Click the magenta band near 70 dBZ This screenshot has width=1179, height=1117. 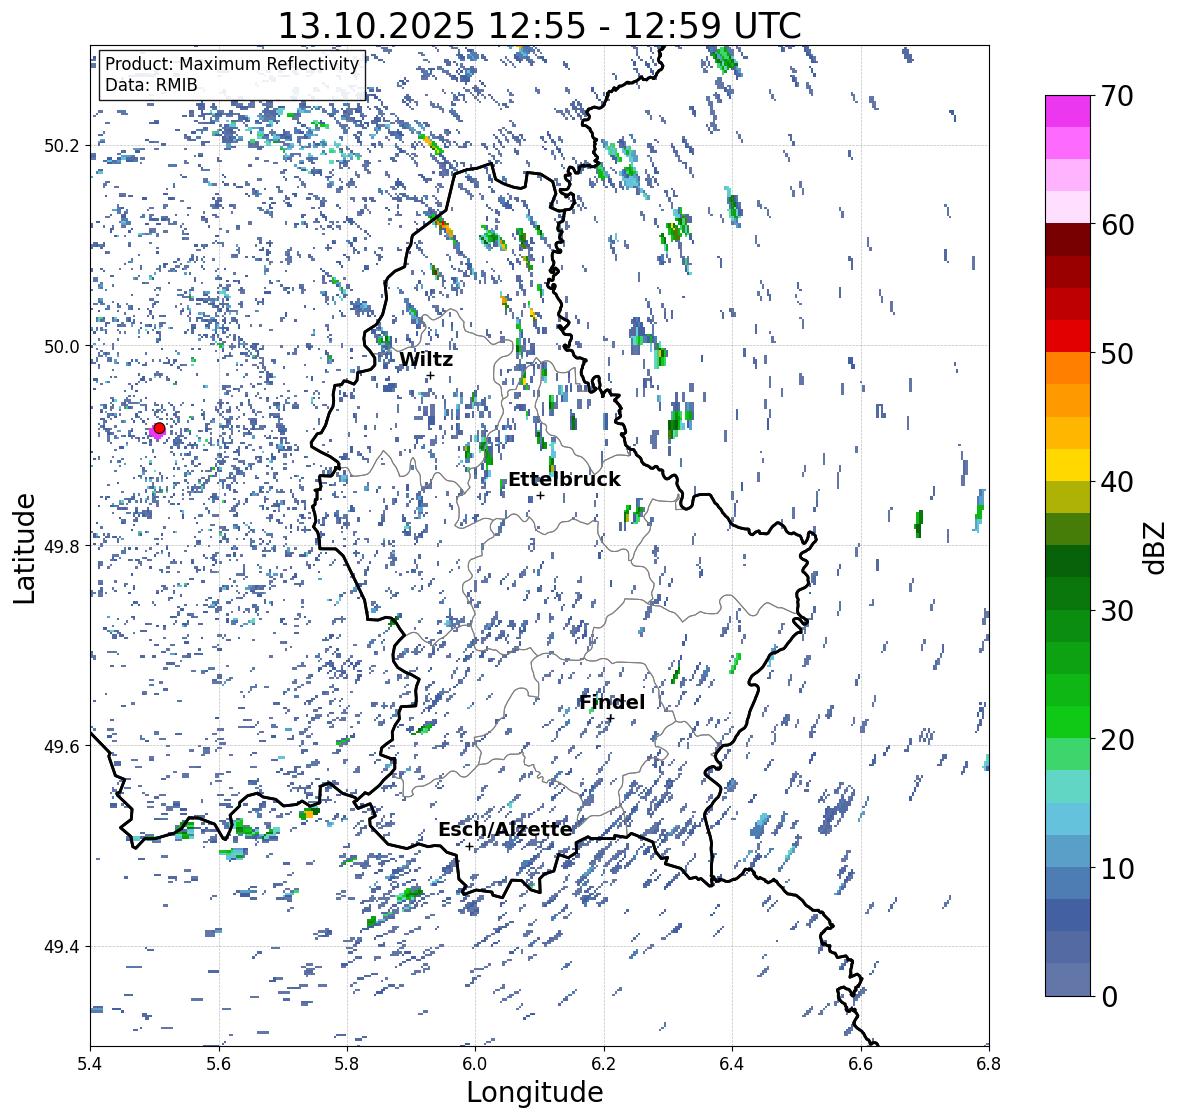[x=1068, y=111]
